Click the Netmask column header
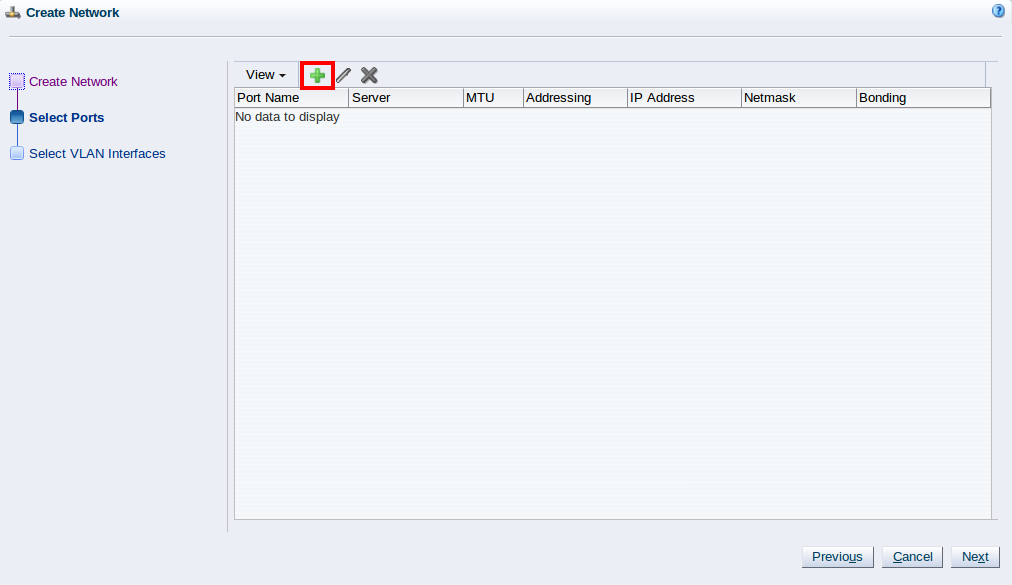 pos(798,98)
